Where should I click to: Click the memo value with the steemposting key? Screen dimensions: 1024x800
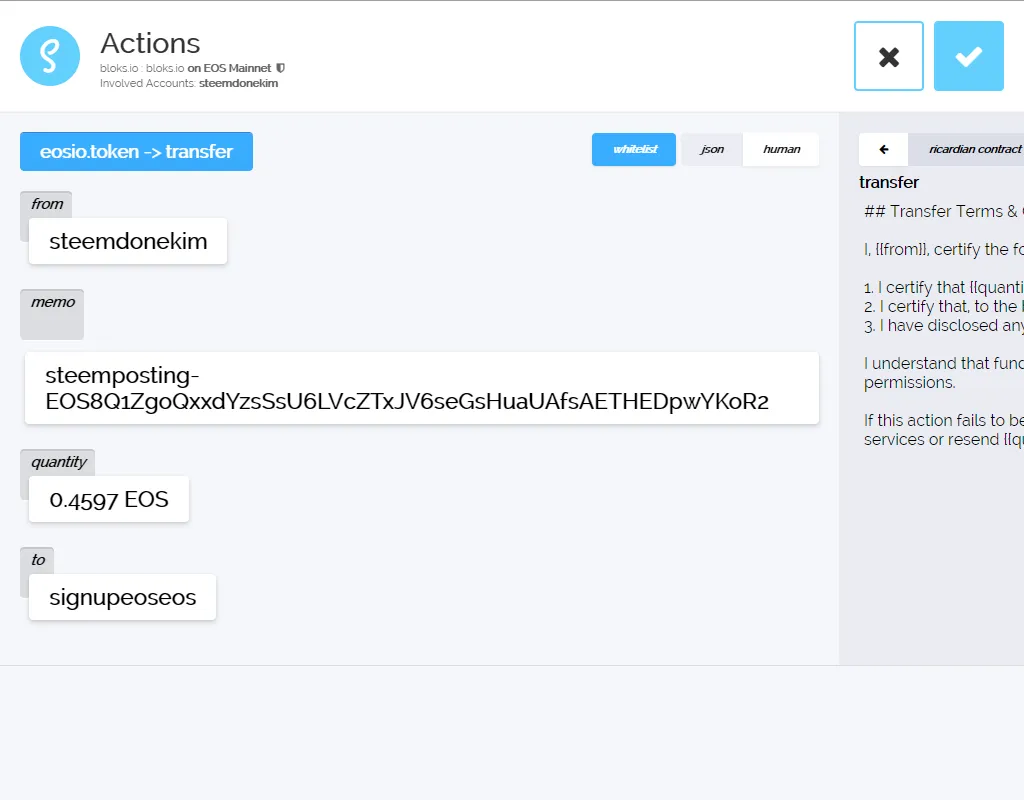422,388
